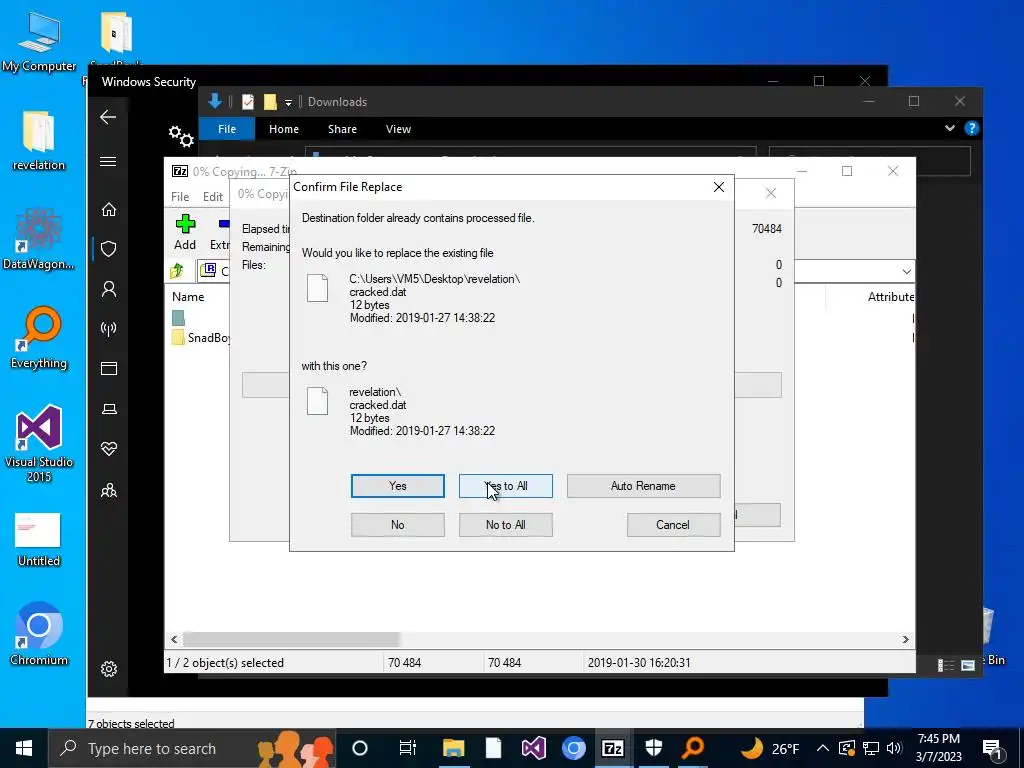Screen dimensions: 1024x768
Task: Open Firewall & network protection icon
Action: [x=108, y=328]
